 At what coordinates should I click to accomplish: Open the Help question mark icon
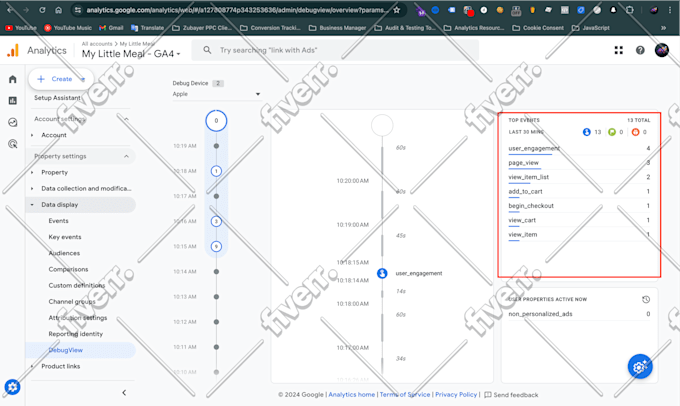pyautogui.click(x=640, y=50)
